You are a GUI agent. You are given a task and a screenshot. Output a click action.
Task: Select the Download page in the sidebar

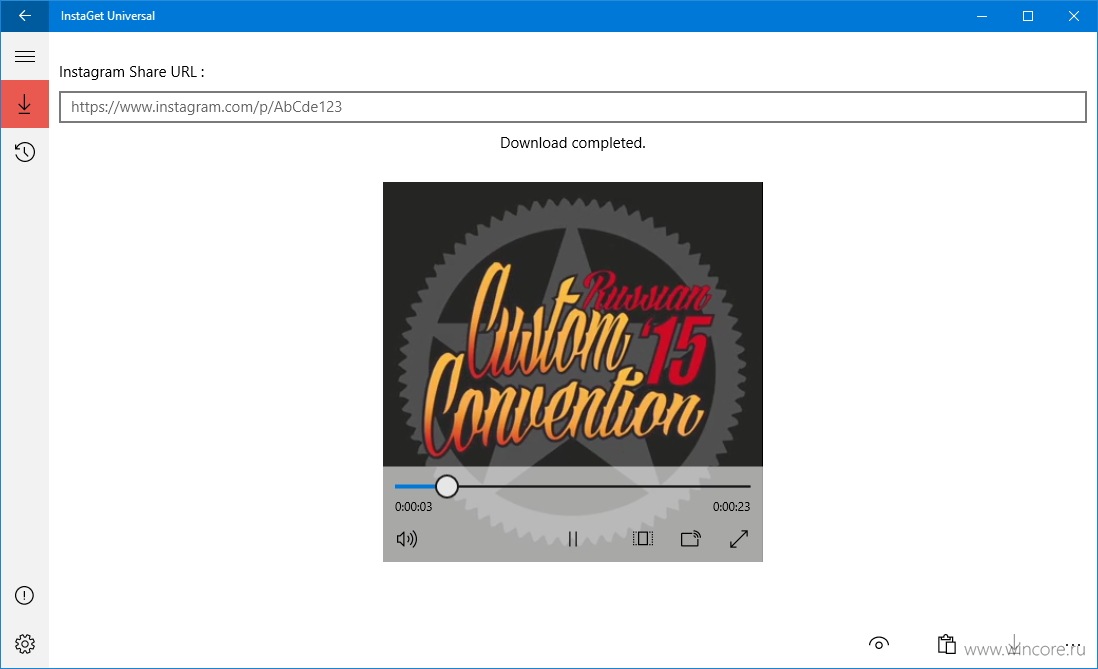[25, 104]
